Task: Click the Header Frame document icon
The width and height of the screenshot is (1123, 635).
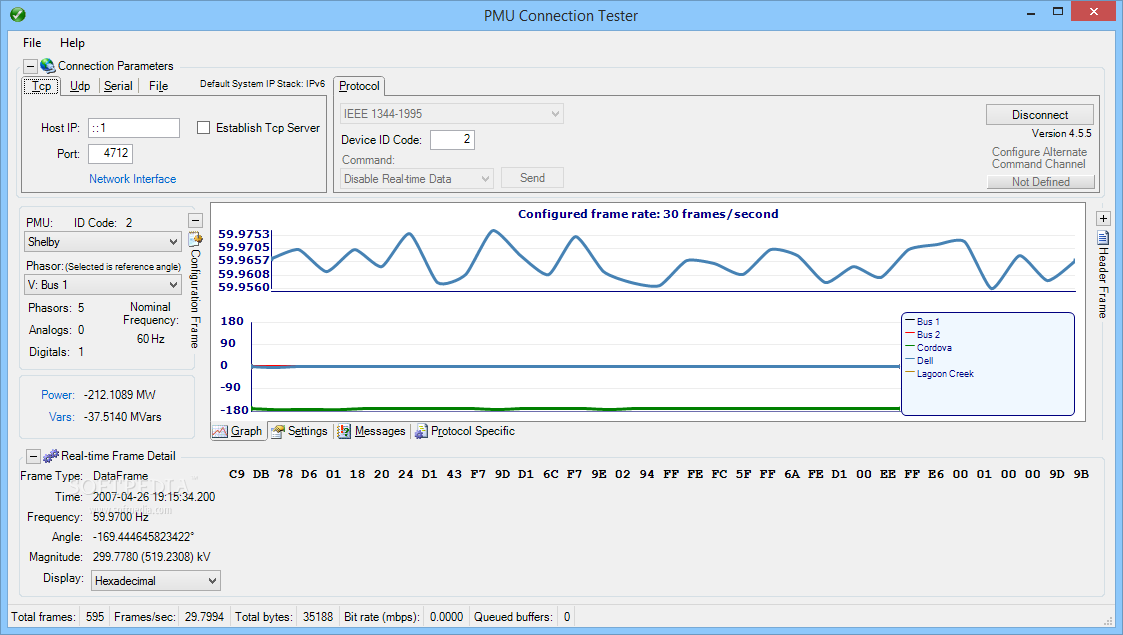Action: point(1103,238)
